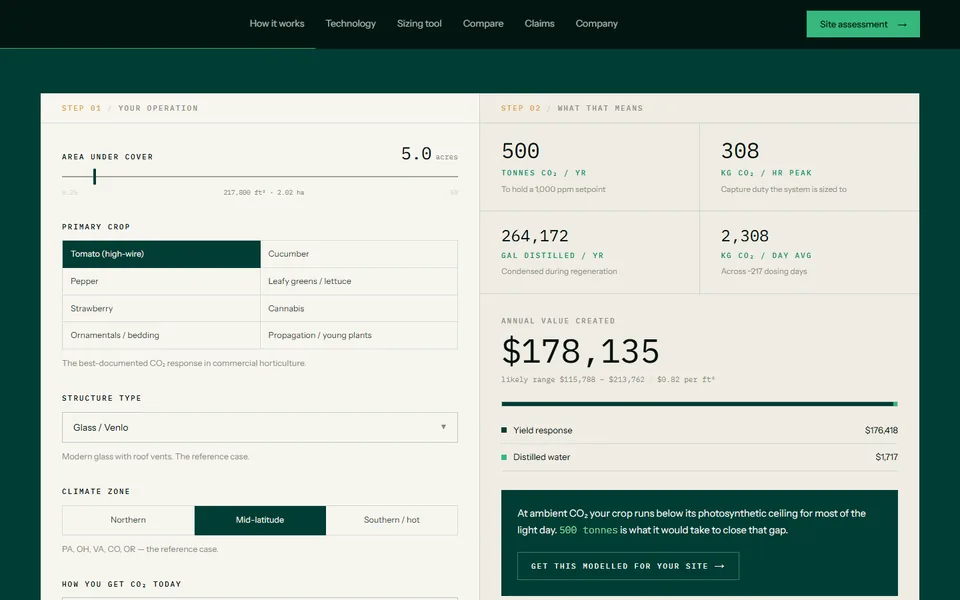Click the Site assessment button
Screen dimensions: 960x600
[x=863, y=24]
